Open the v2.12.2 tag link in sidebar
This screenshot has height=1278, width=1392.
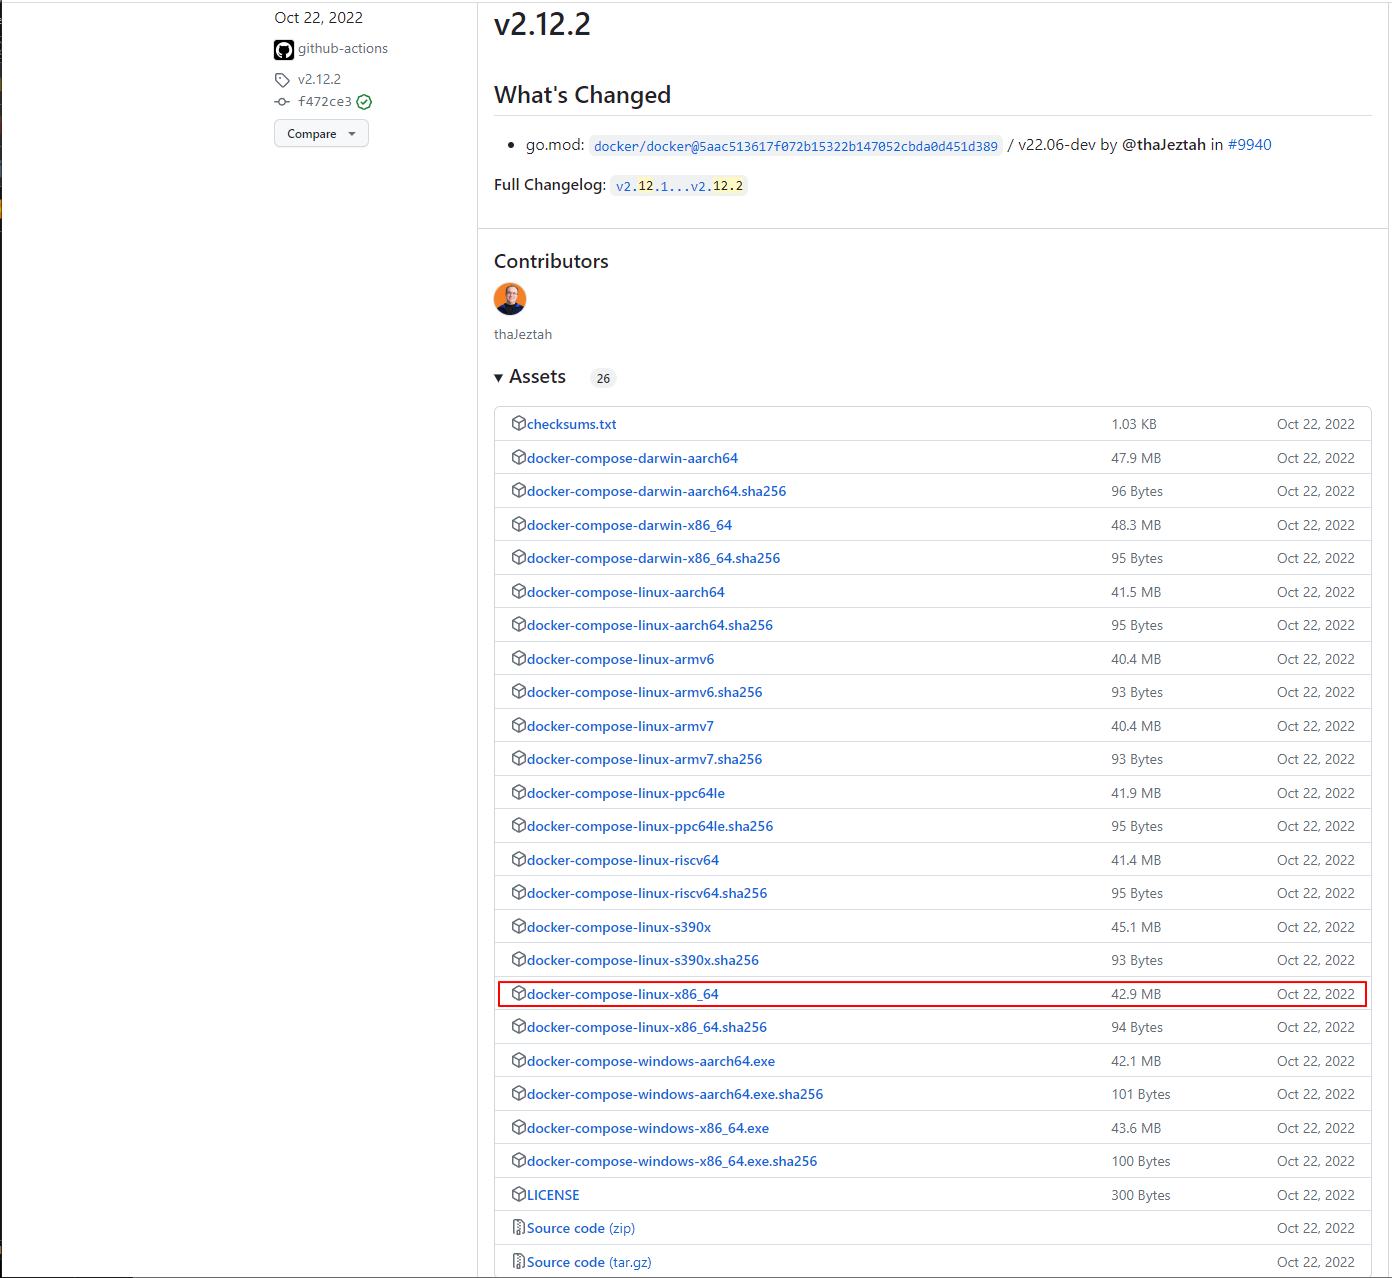coord(319,80)
